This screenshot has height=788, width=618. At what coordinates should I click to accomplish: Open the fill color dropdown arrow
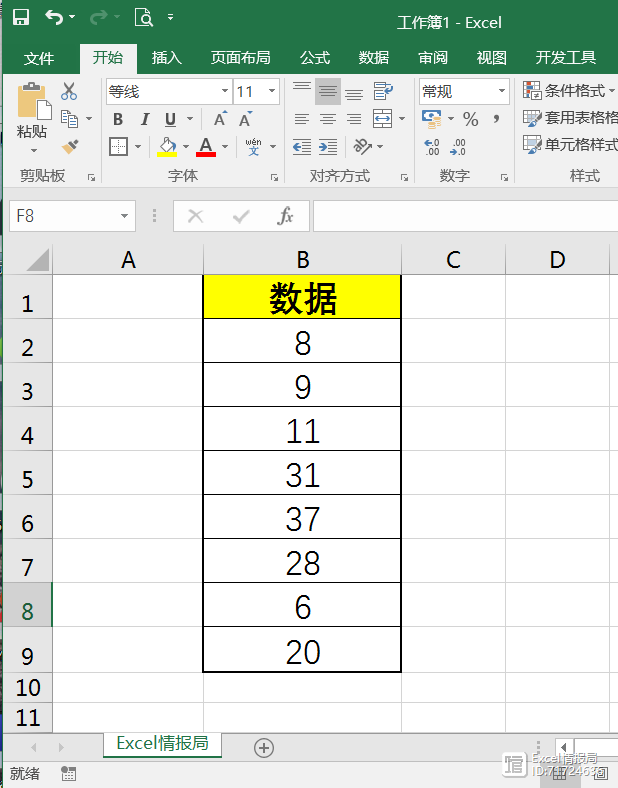tap(186, 147)
